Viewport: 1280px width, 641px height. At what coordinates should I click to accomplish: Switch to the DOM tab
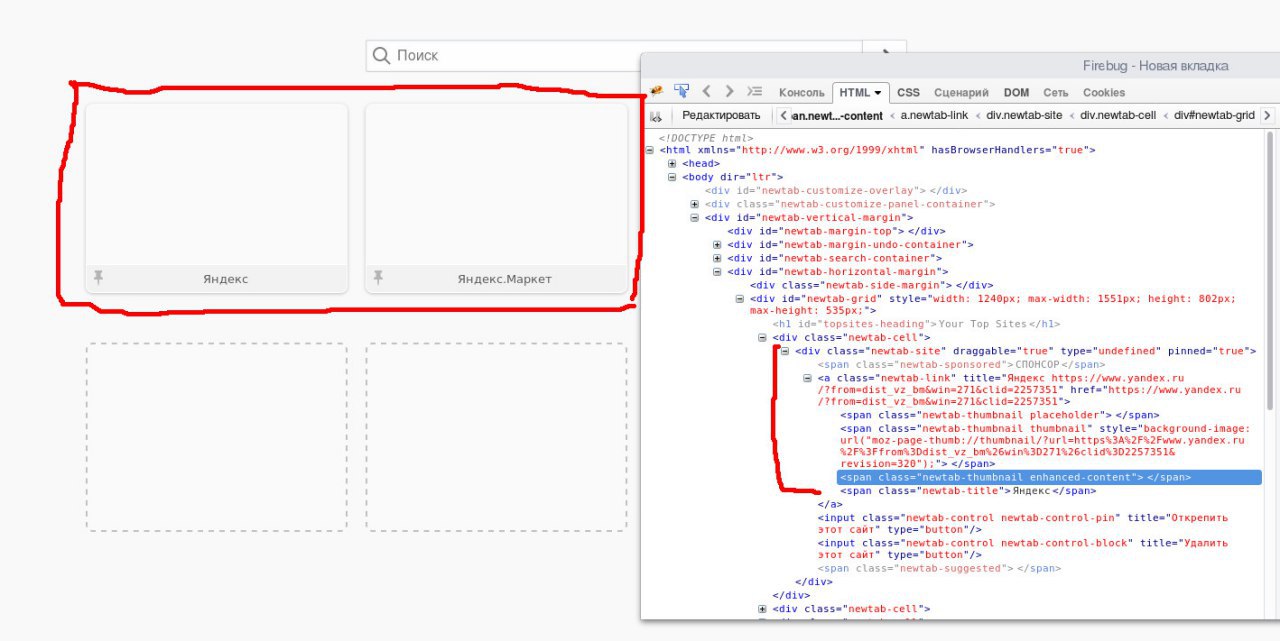point(1016,92)
